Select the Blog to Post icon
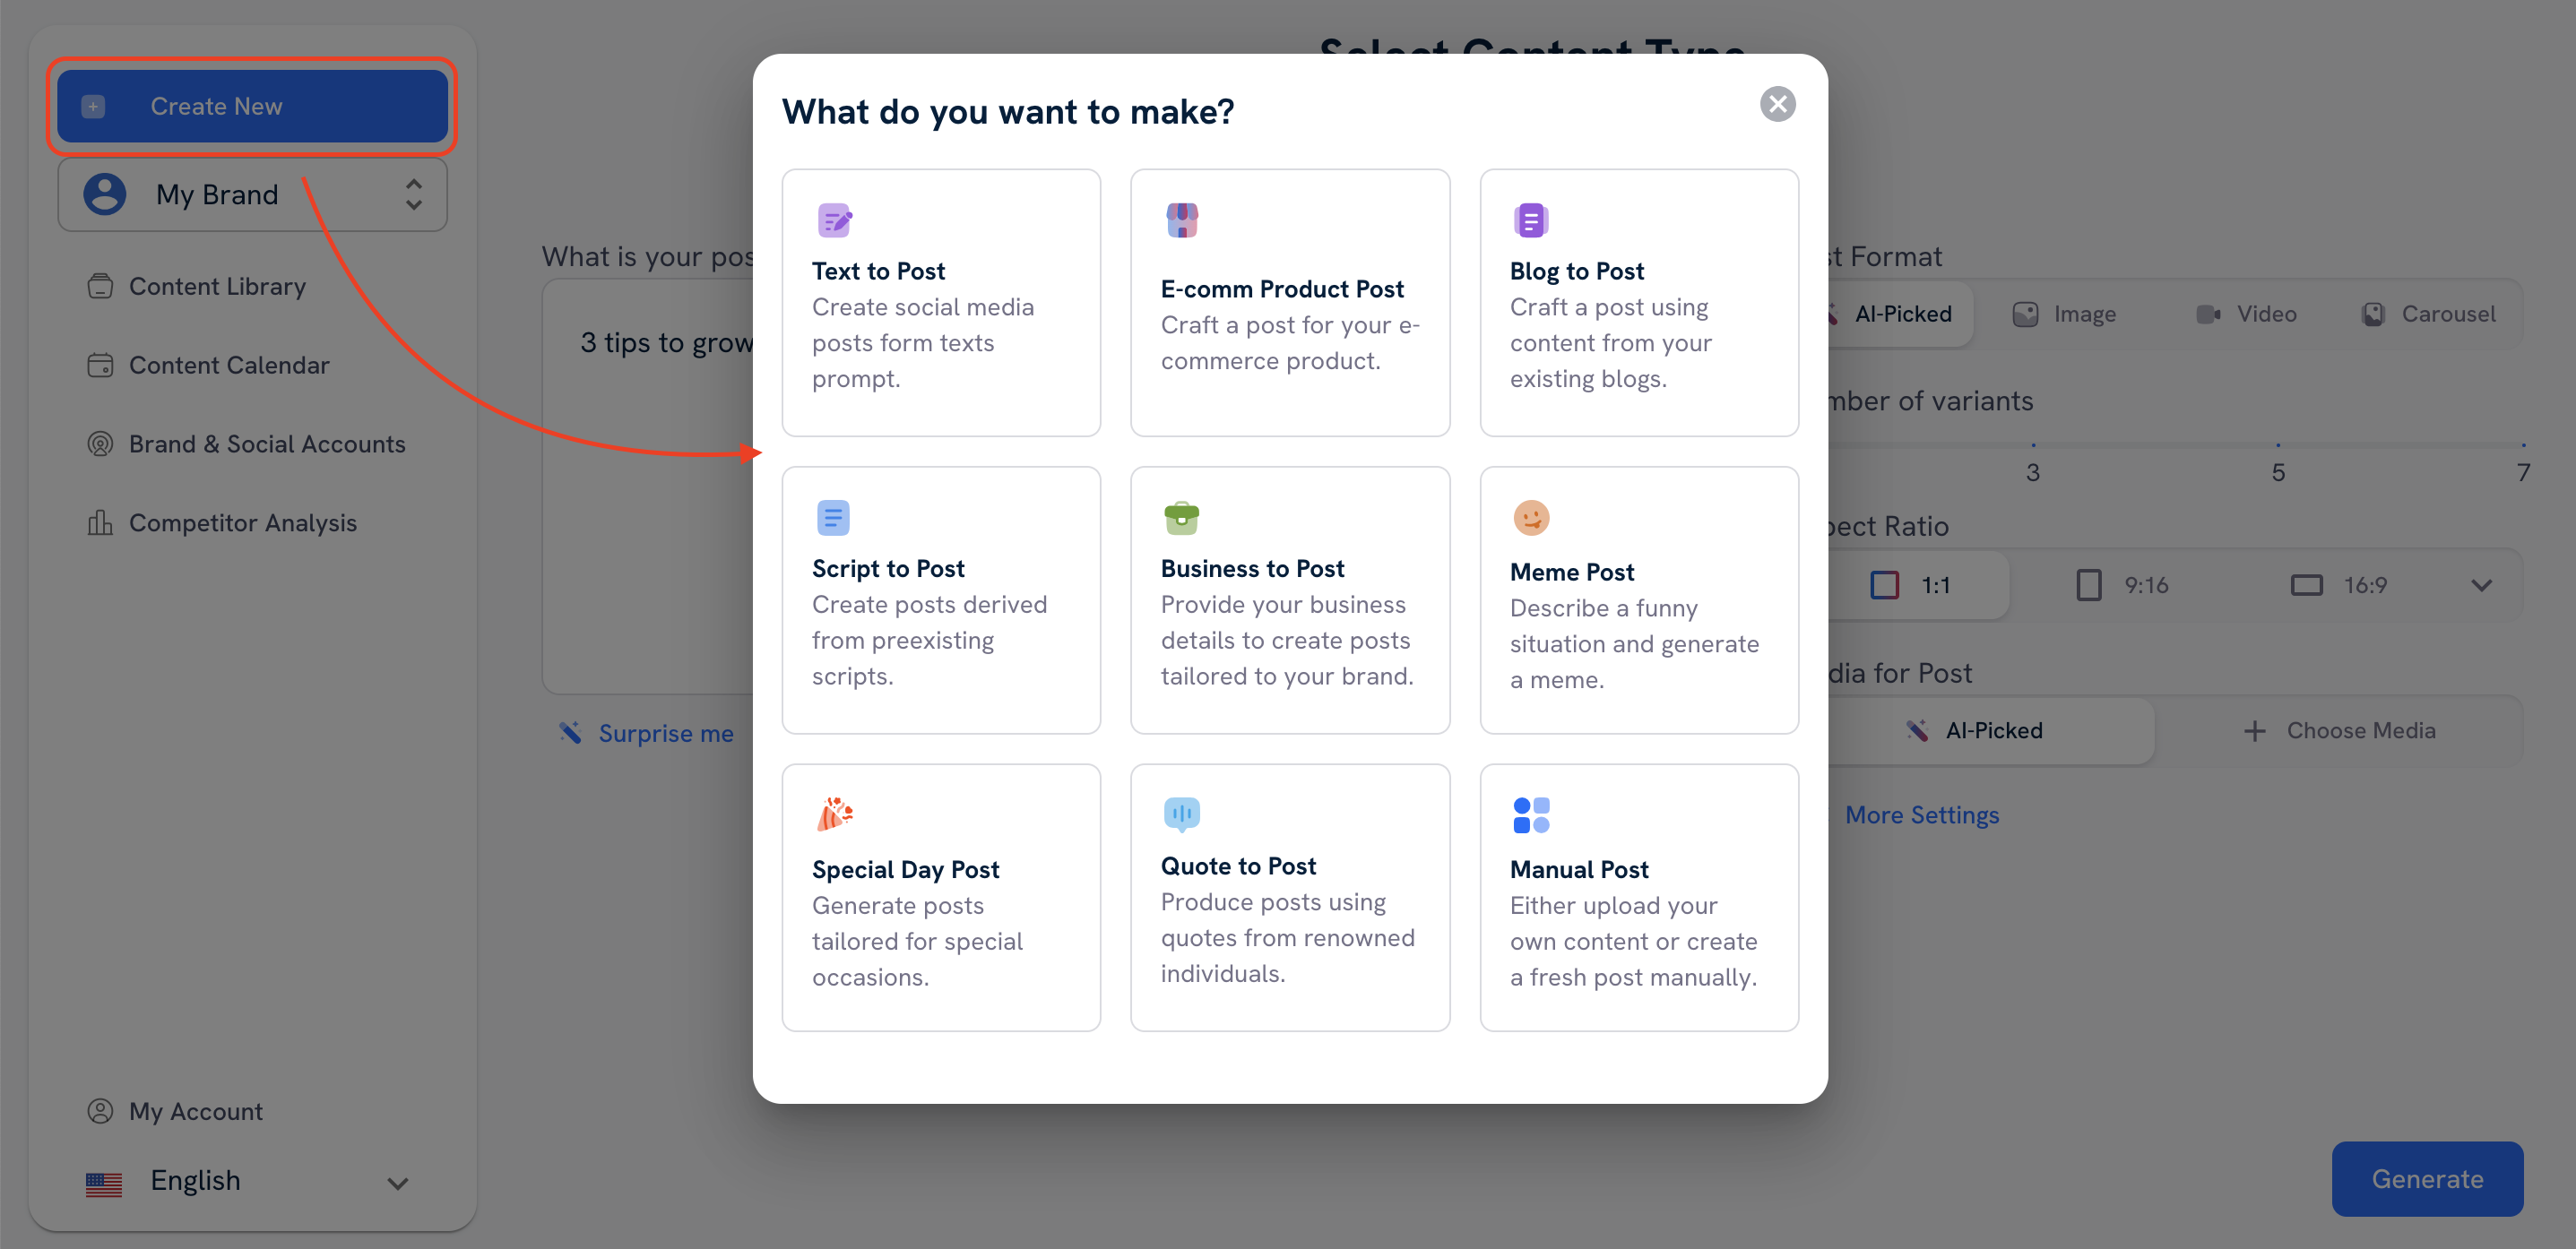The height and width of the screenshot is (1249, 2576). [x=1529, y=219]
